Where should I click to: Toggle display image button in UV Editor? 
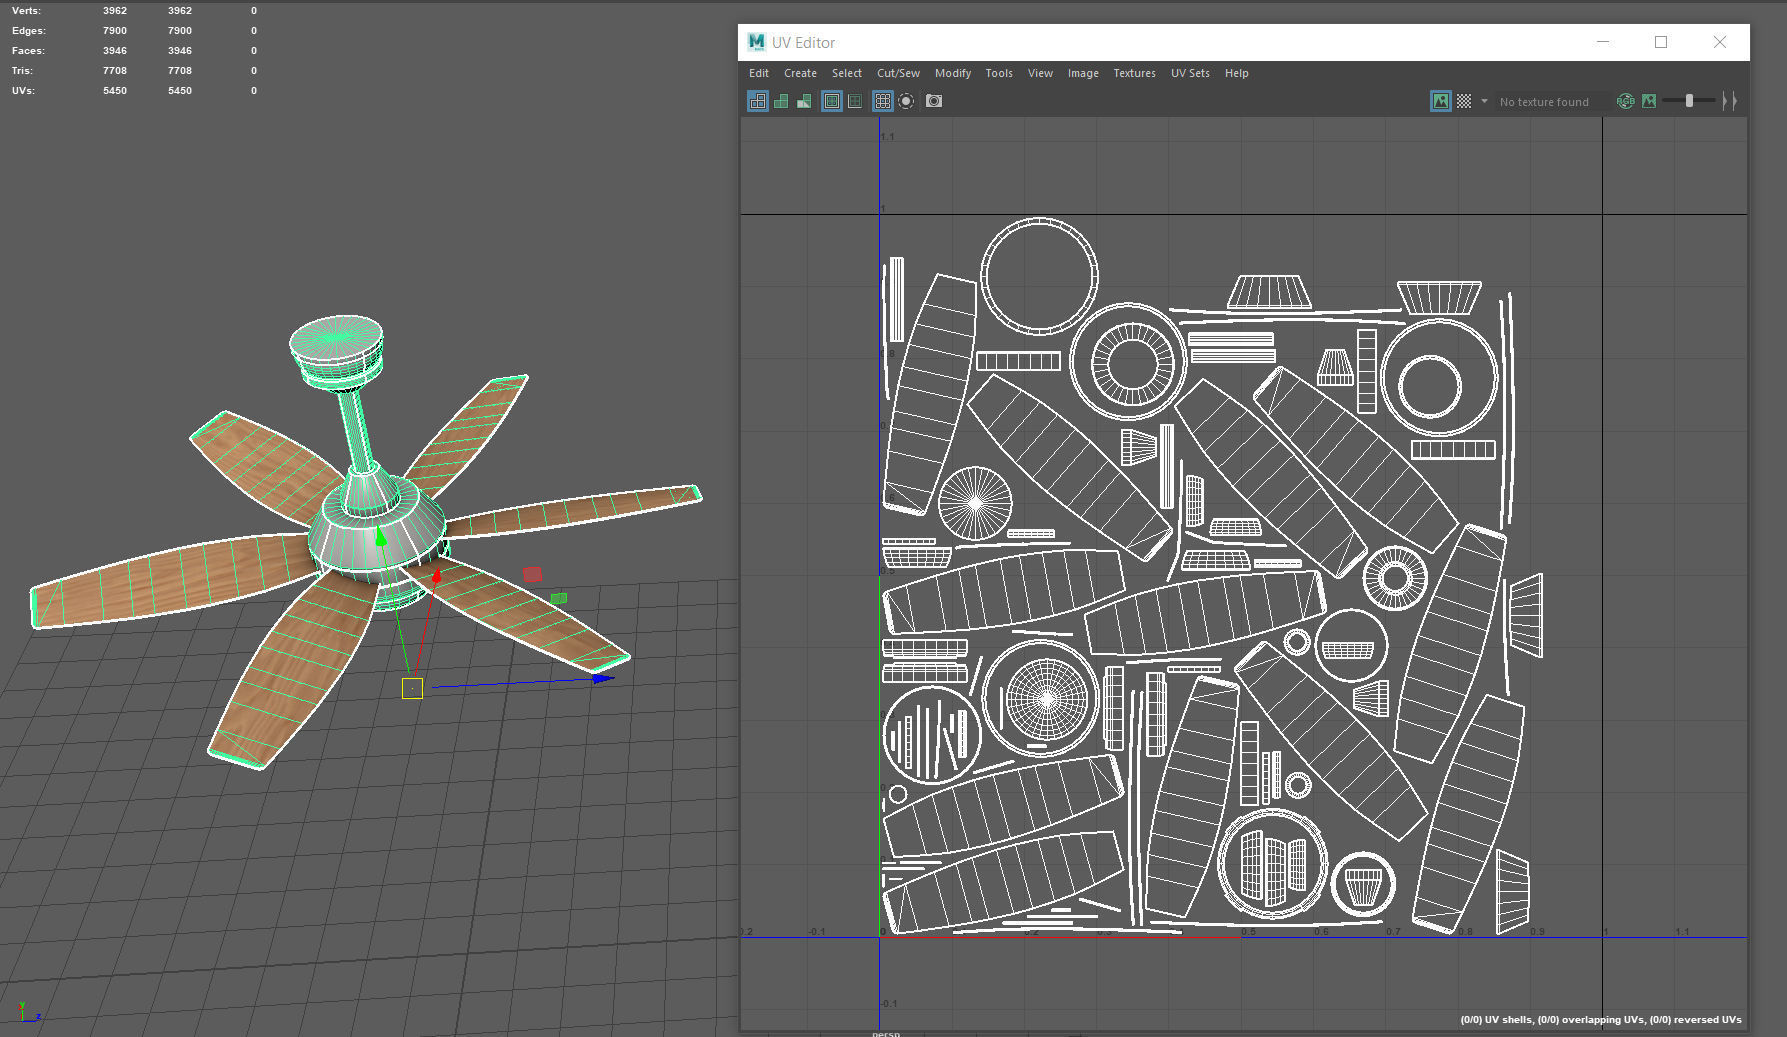point(1441,101)
